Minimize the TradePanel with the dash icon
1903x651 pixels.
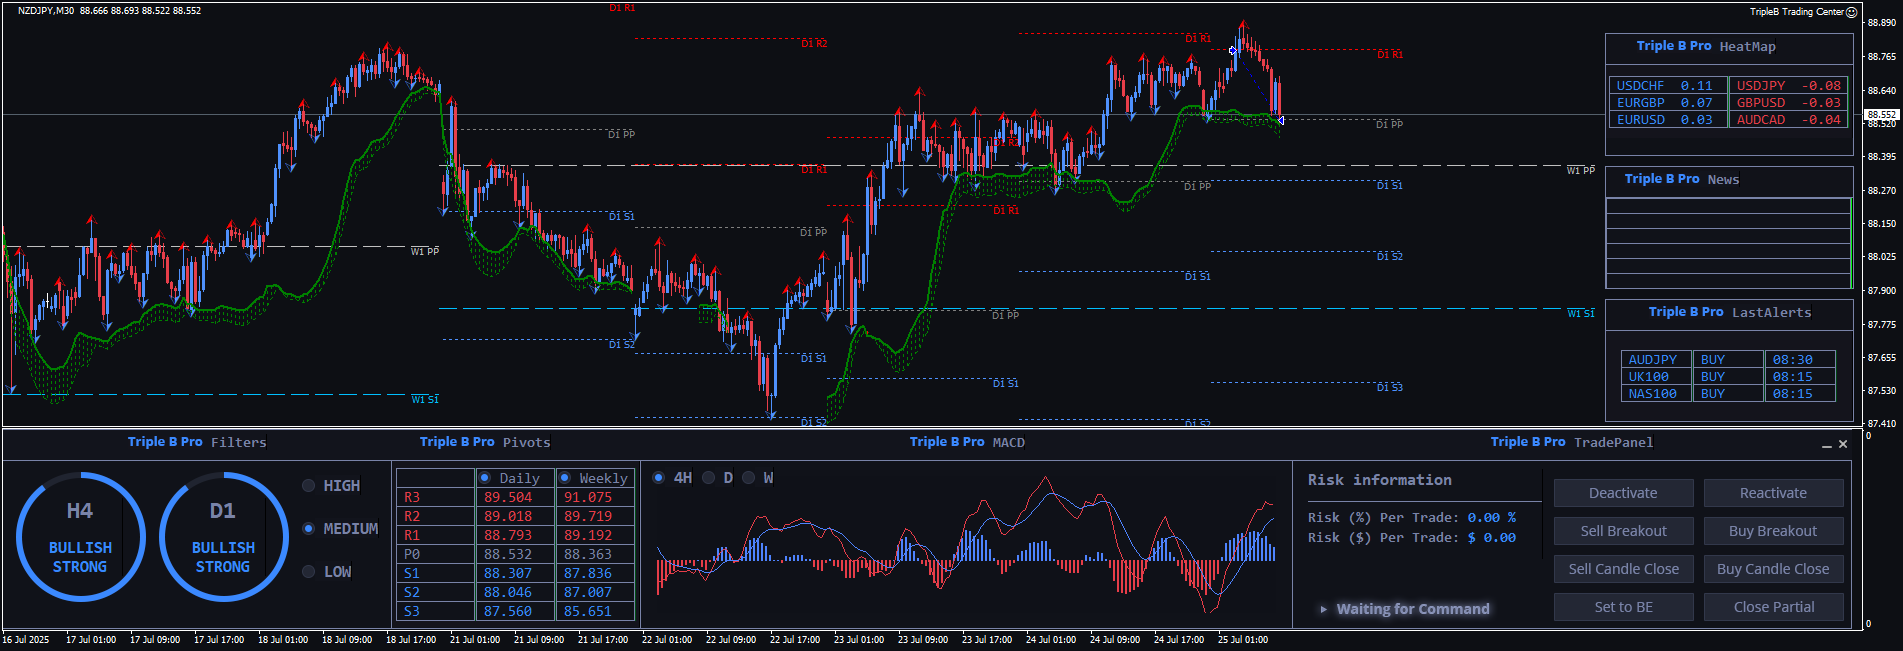[1827, 445]
